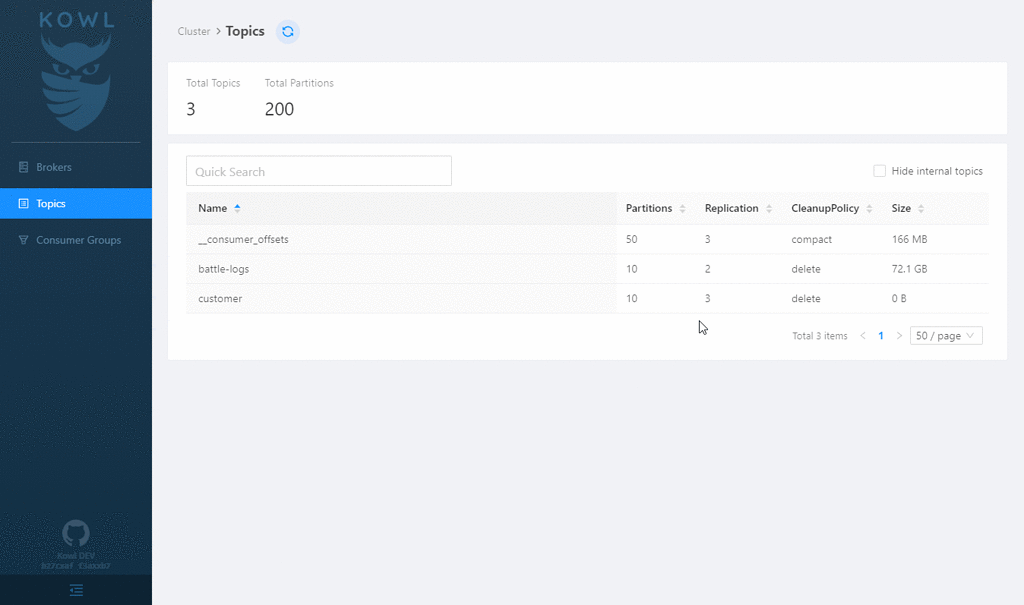Viewport: 1024px width, 605px height.
Task: Click the Kowl owl logo
Action: click(x=76, y=72)
